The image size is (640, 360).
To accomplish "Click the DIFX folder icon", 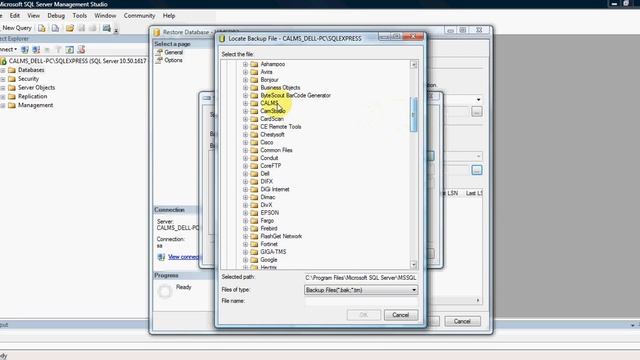I will tap(254, 181).
